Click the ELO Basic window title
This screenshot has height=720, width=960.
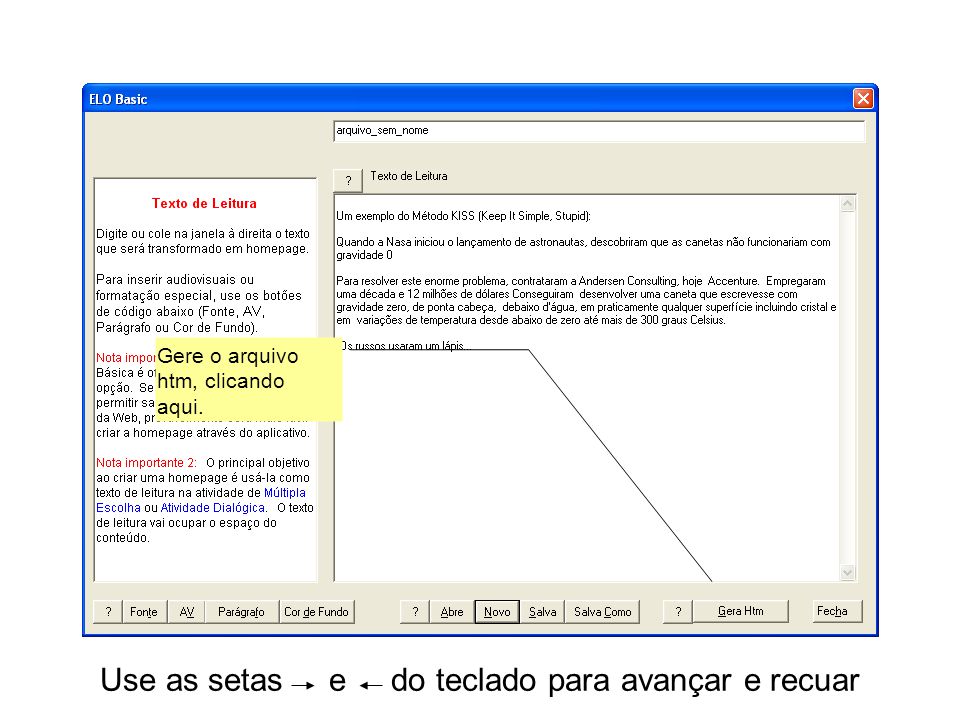click(x=118, y=99)
